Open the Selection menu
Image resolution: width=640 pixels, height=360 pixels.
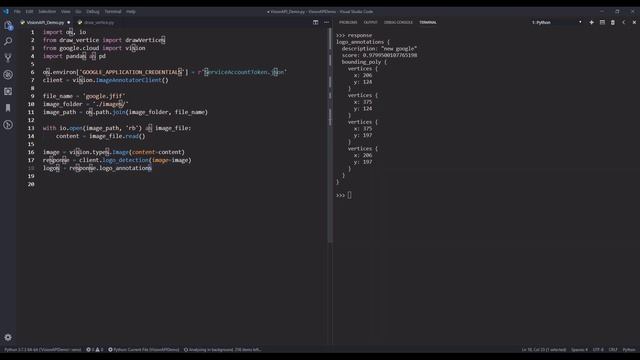tap(47, 11)
